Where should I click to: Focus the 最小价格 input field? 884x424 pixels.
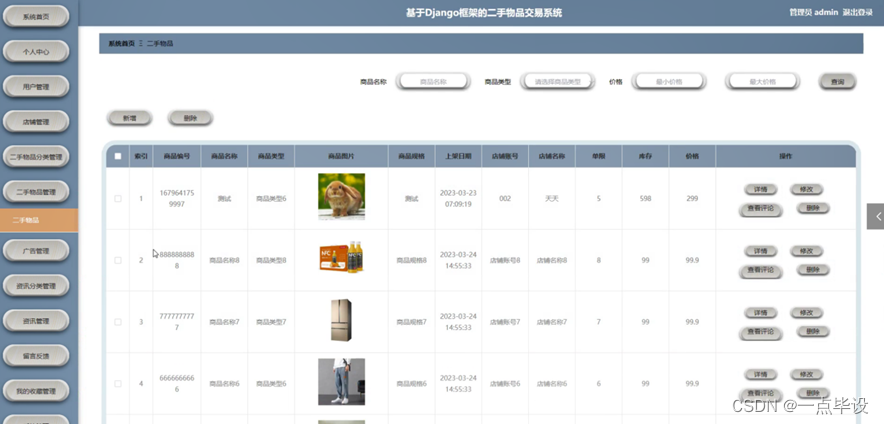click(x=669, y=82)
